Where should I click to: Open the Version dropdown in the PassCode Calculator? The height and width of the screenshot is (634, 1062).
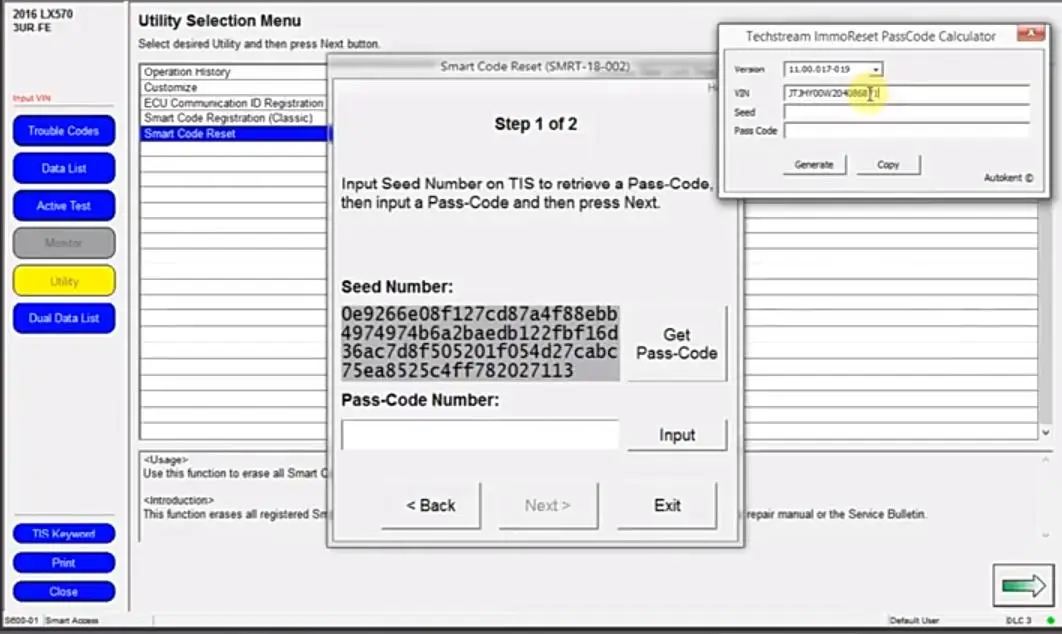pos(876,70)
